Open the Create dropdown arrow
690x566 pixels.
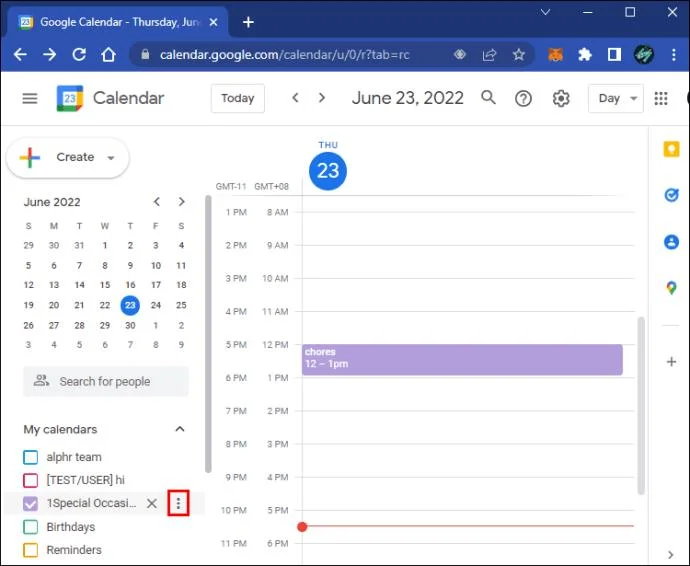[111, 158]
